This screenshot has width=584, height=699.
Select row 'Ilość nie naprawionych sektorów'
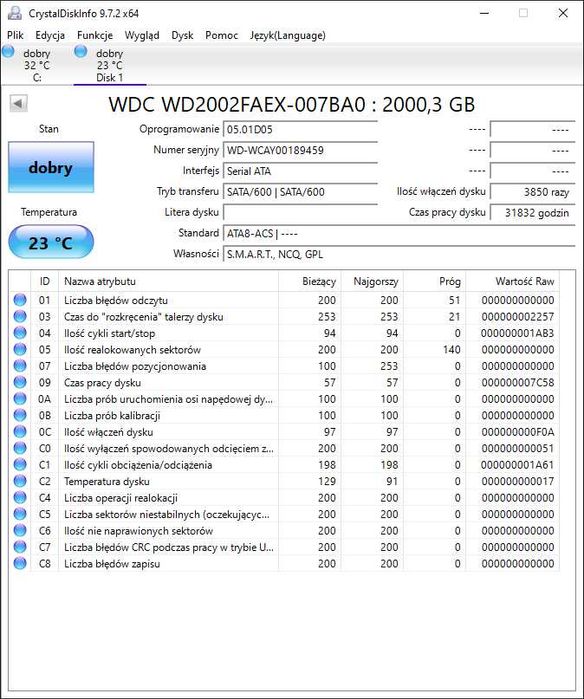click(284, 530)
